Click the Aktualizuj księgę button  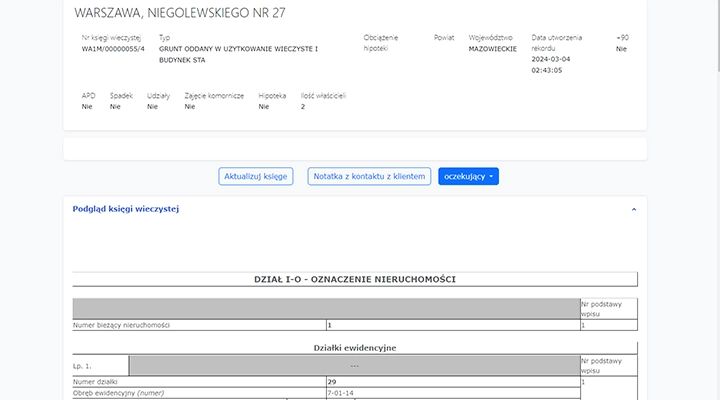point(255,176)
